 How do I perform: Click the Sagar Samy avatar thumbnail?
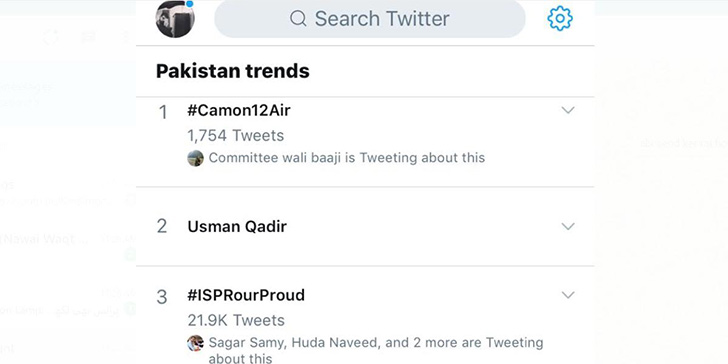195,343
